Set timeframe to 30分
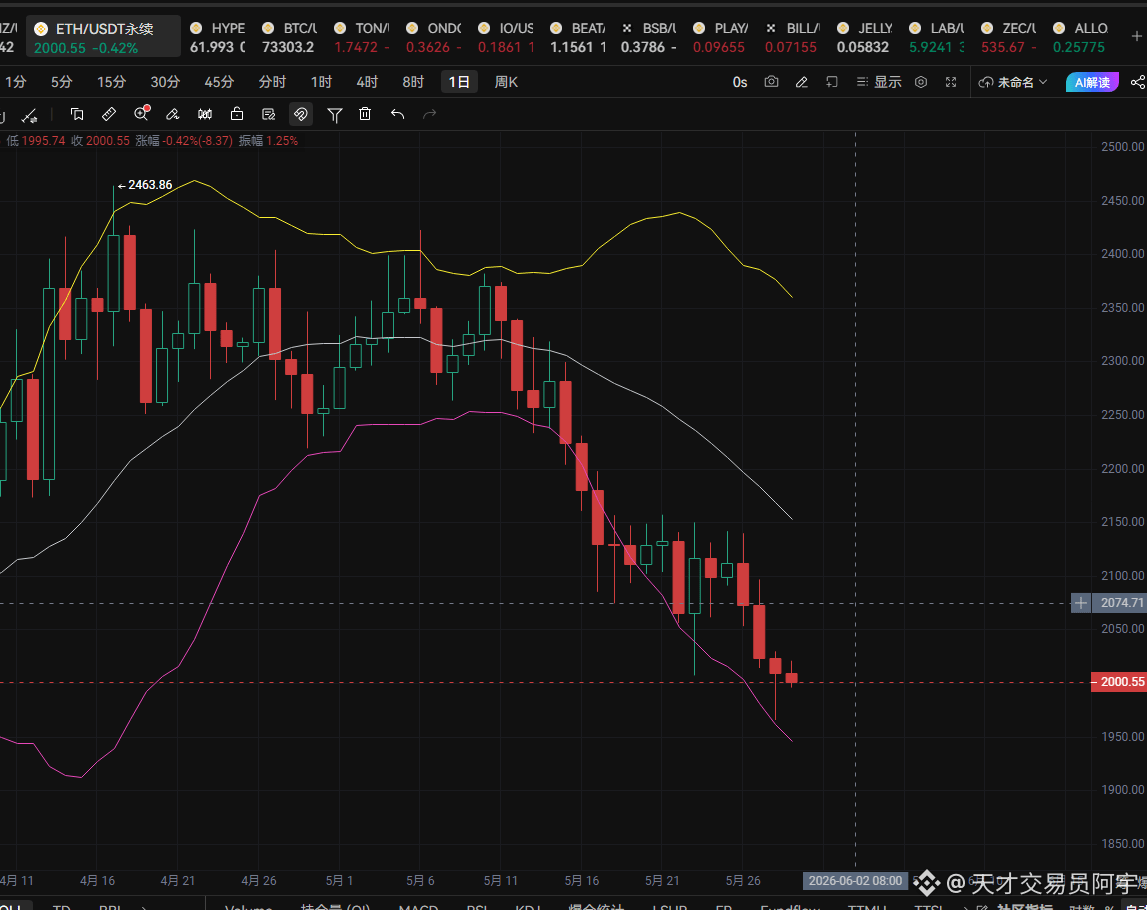 [165, 82]
